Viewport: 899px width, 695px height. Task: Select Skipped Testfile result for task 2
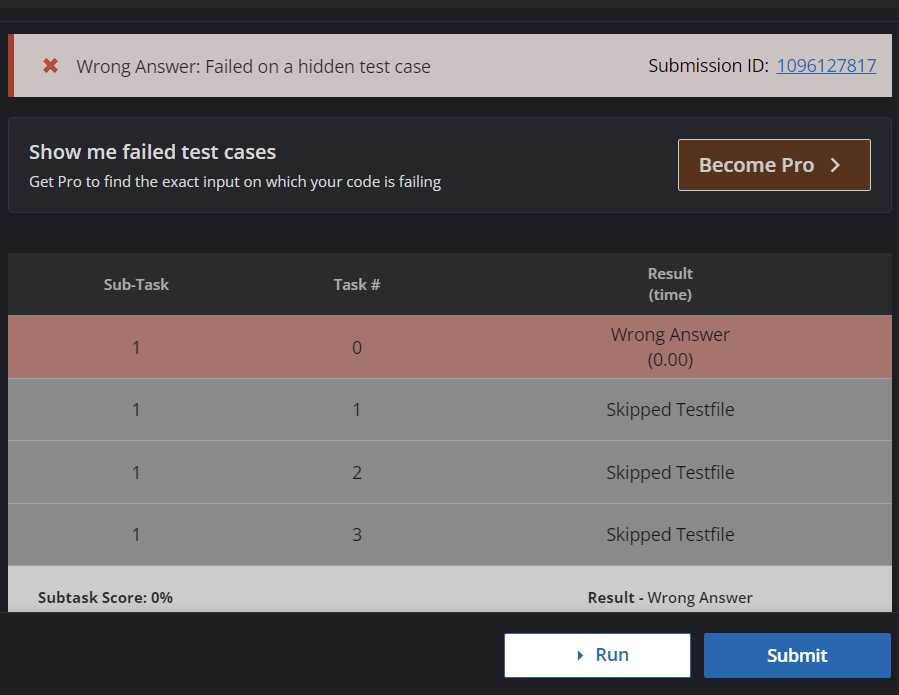670,473
